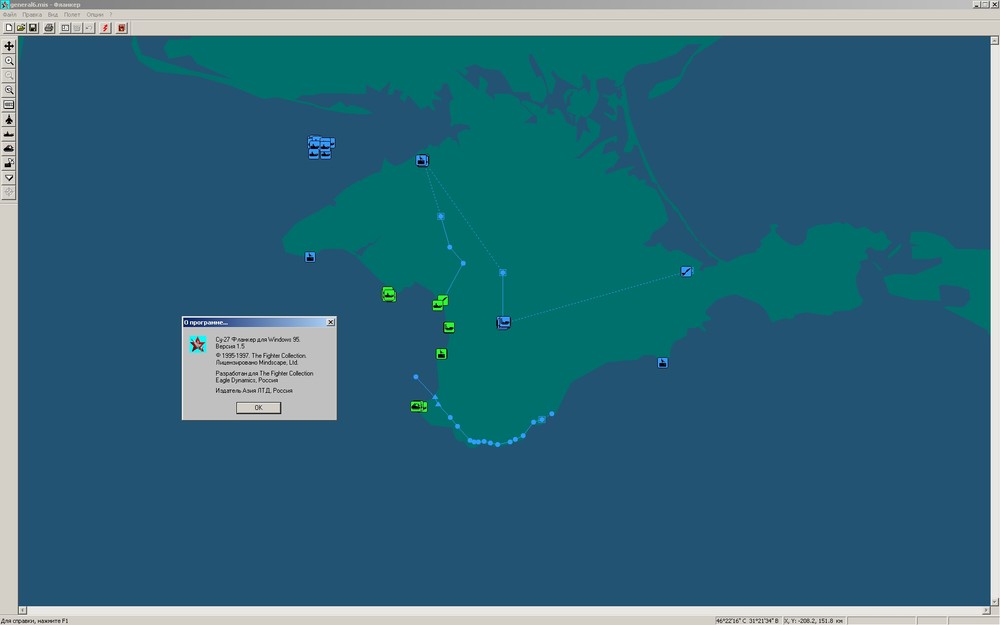
Task: Select the pan/move map tool
Action: (9, 46)
